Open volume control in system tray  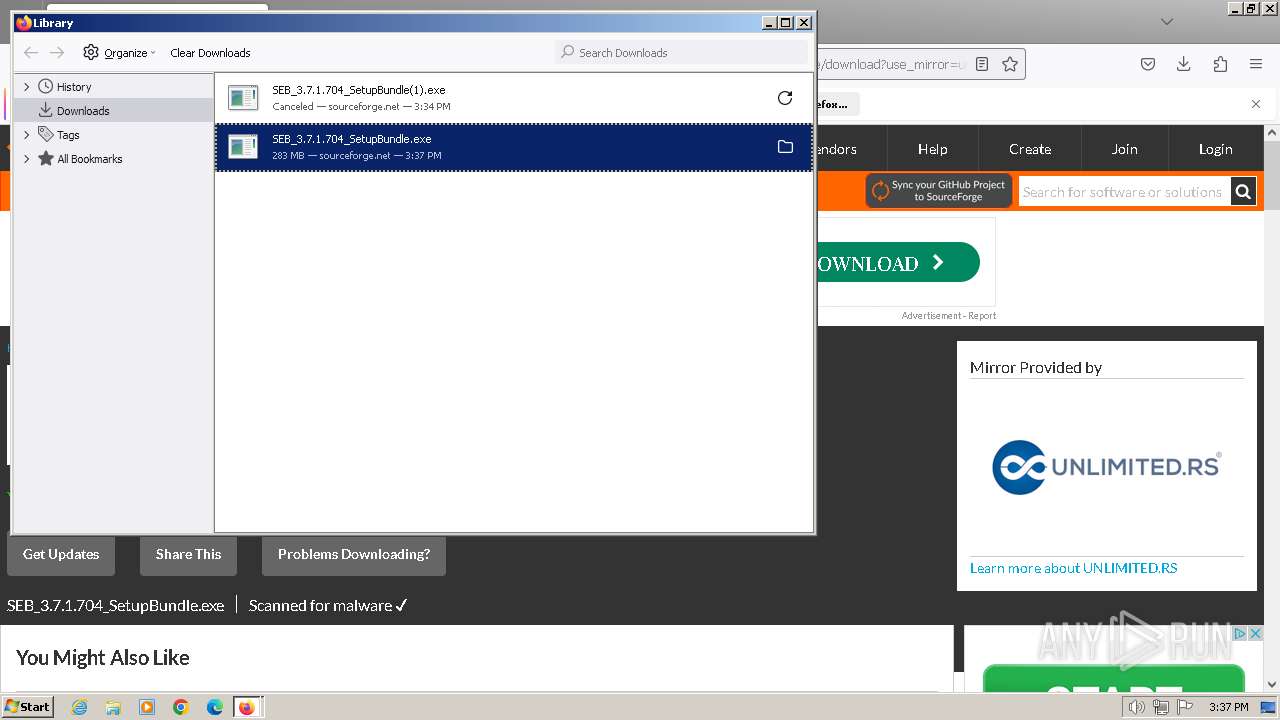coord(1137,707)
